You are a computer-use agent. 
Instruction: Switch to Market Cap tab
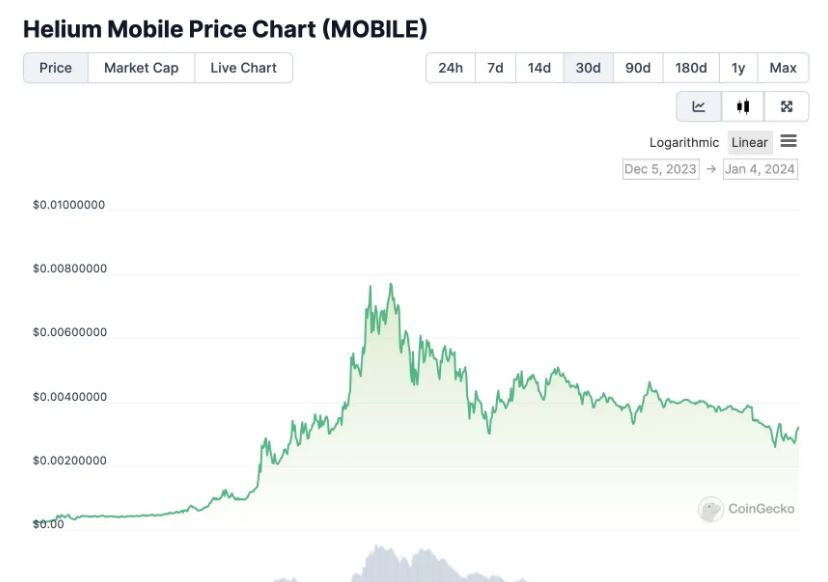141,68
